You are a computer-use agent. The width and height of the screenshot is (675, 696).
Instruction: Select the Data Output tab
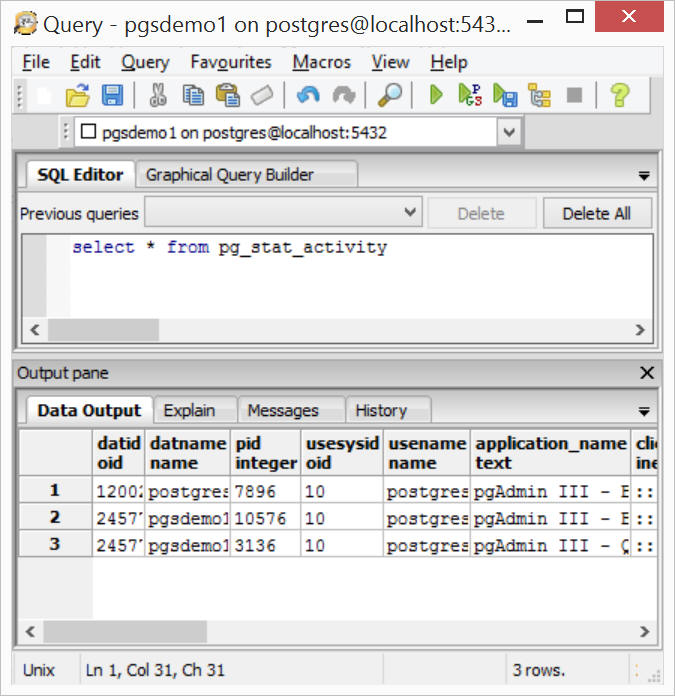tap(89, 411)
